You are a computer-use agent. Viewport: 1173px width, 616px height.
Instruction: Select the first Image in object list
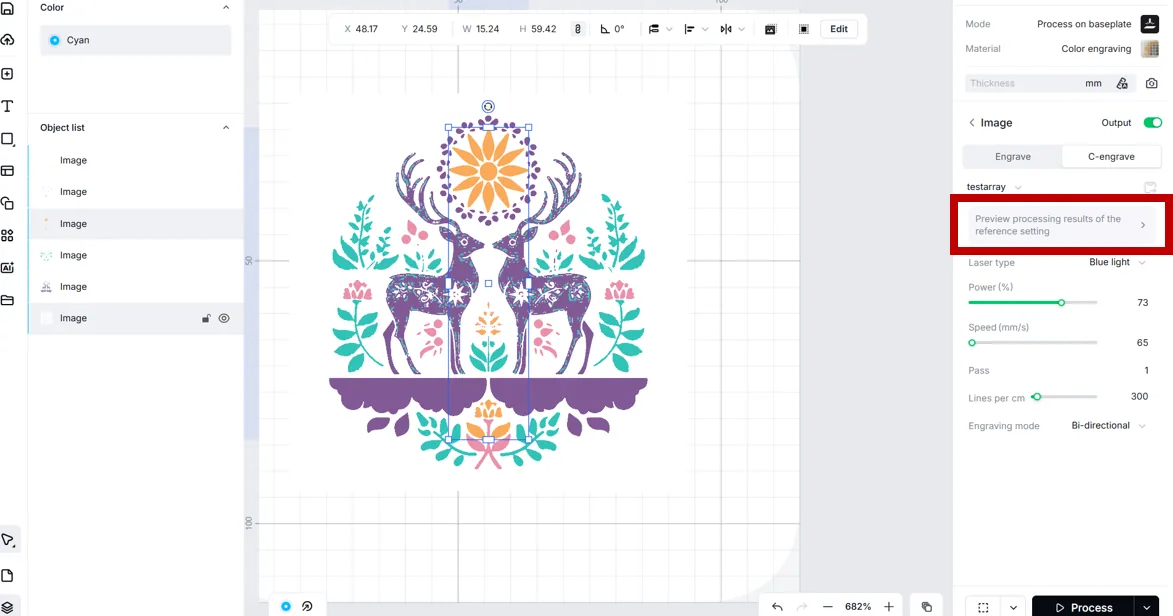point(135,160)
